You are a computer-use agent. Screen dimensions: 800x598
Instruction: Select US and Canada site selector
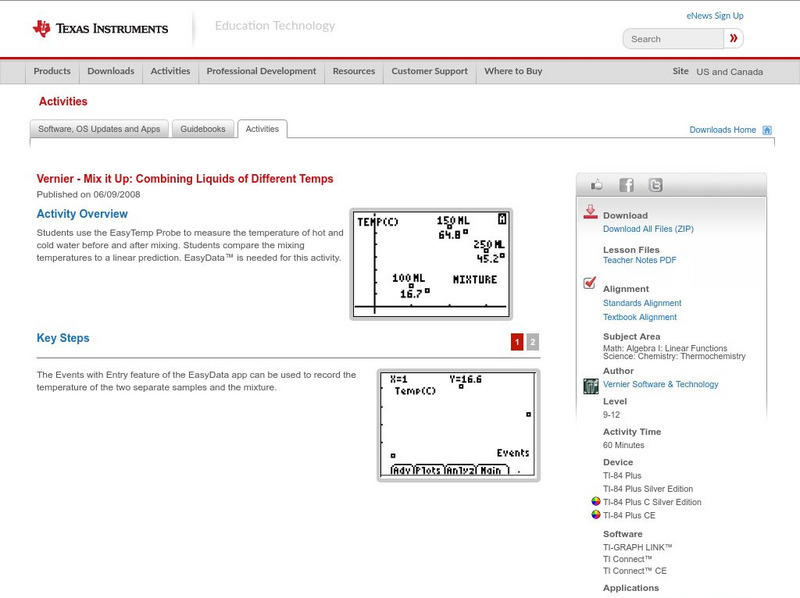(730, 72)
